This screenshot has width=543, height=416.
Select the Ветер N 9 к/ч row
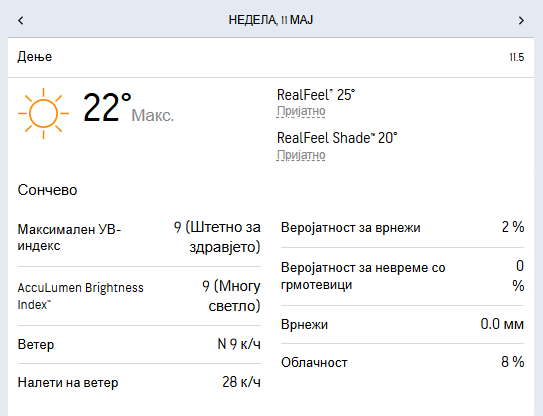point(139,344)
